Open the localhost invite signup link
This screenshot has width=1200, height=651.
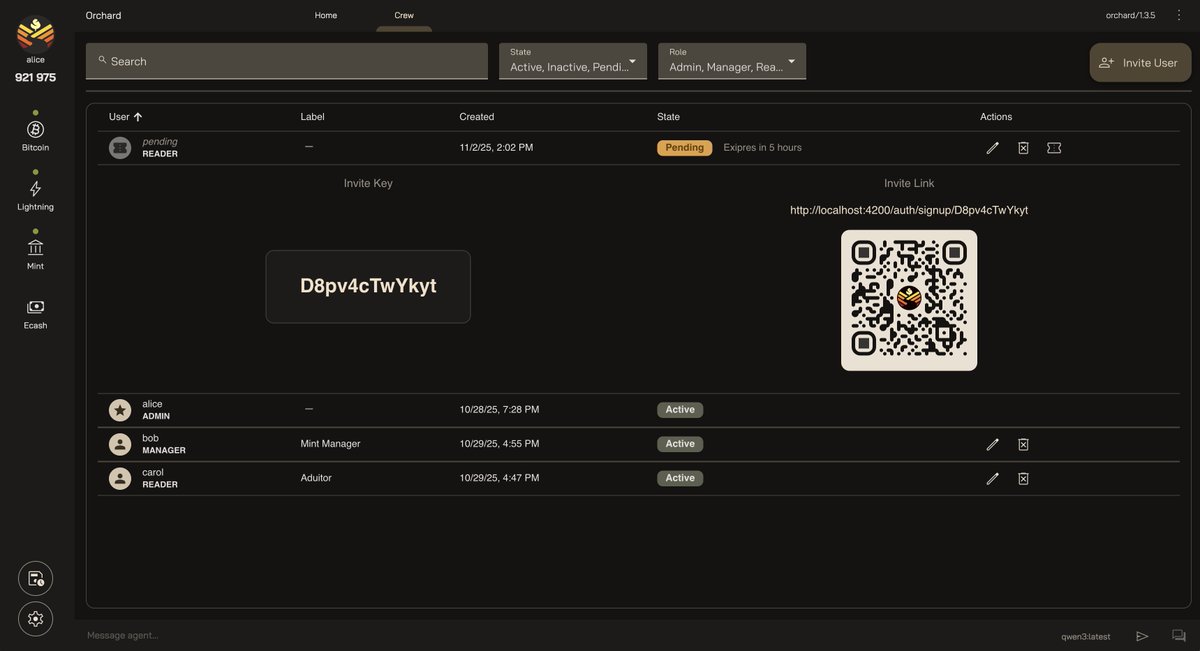click(x=909, y=210)
